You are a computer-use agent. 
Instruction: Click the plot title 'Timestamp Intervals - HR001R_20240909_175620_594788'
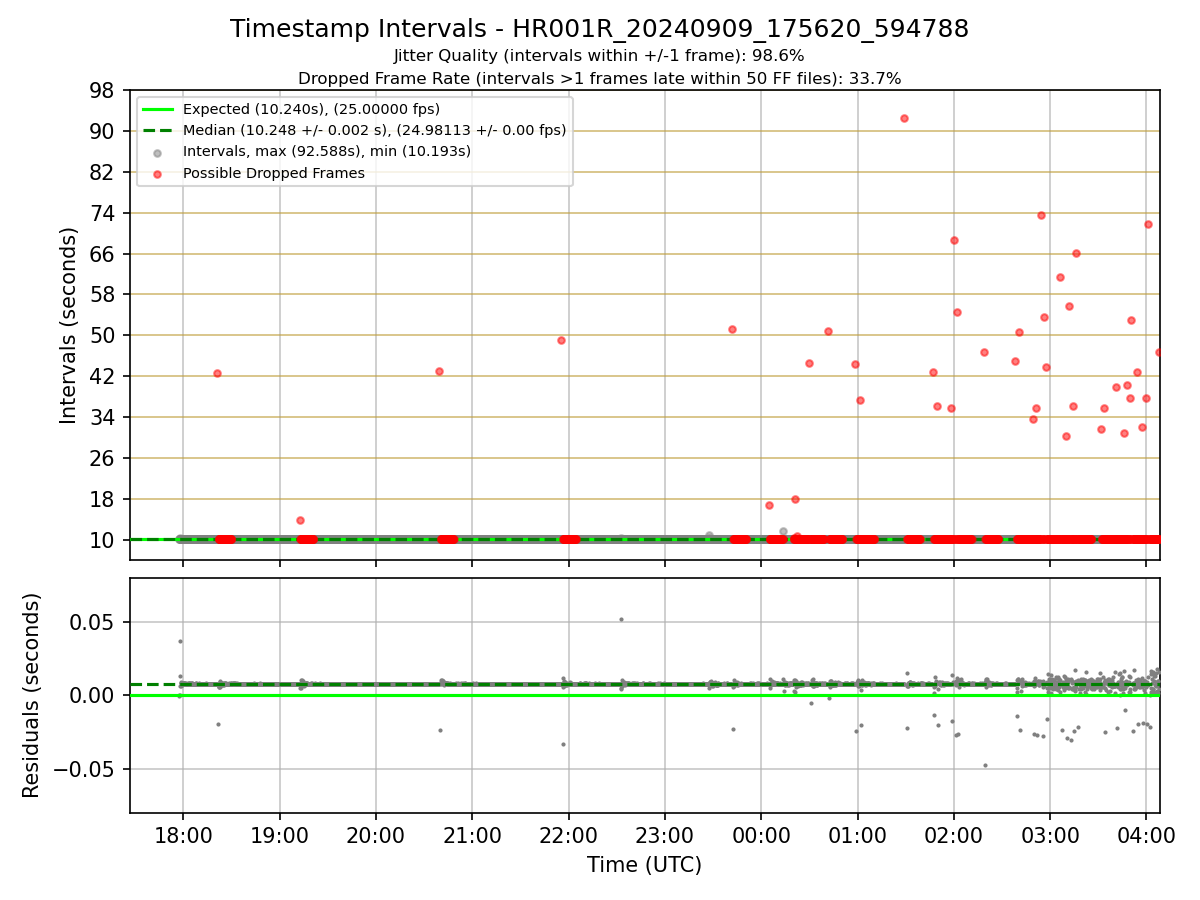(x=599, y=29)
